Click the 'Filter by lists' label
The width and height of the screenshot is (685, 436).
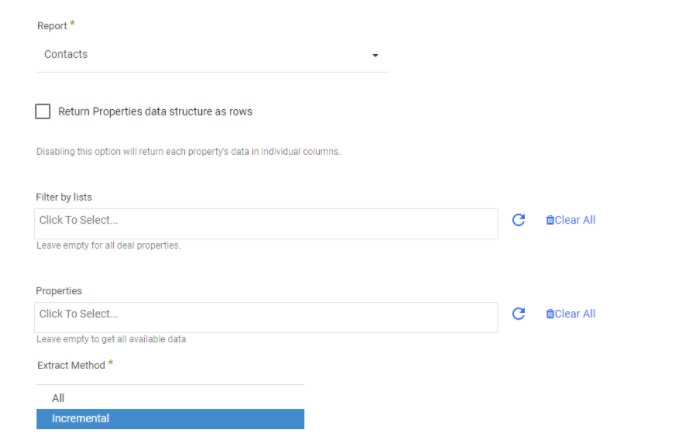[64, 197]
